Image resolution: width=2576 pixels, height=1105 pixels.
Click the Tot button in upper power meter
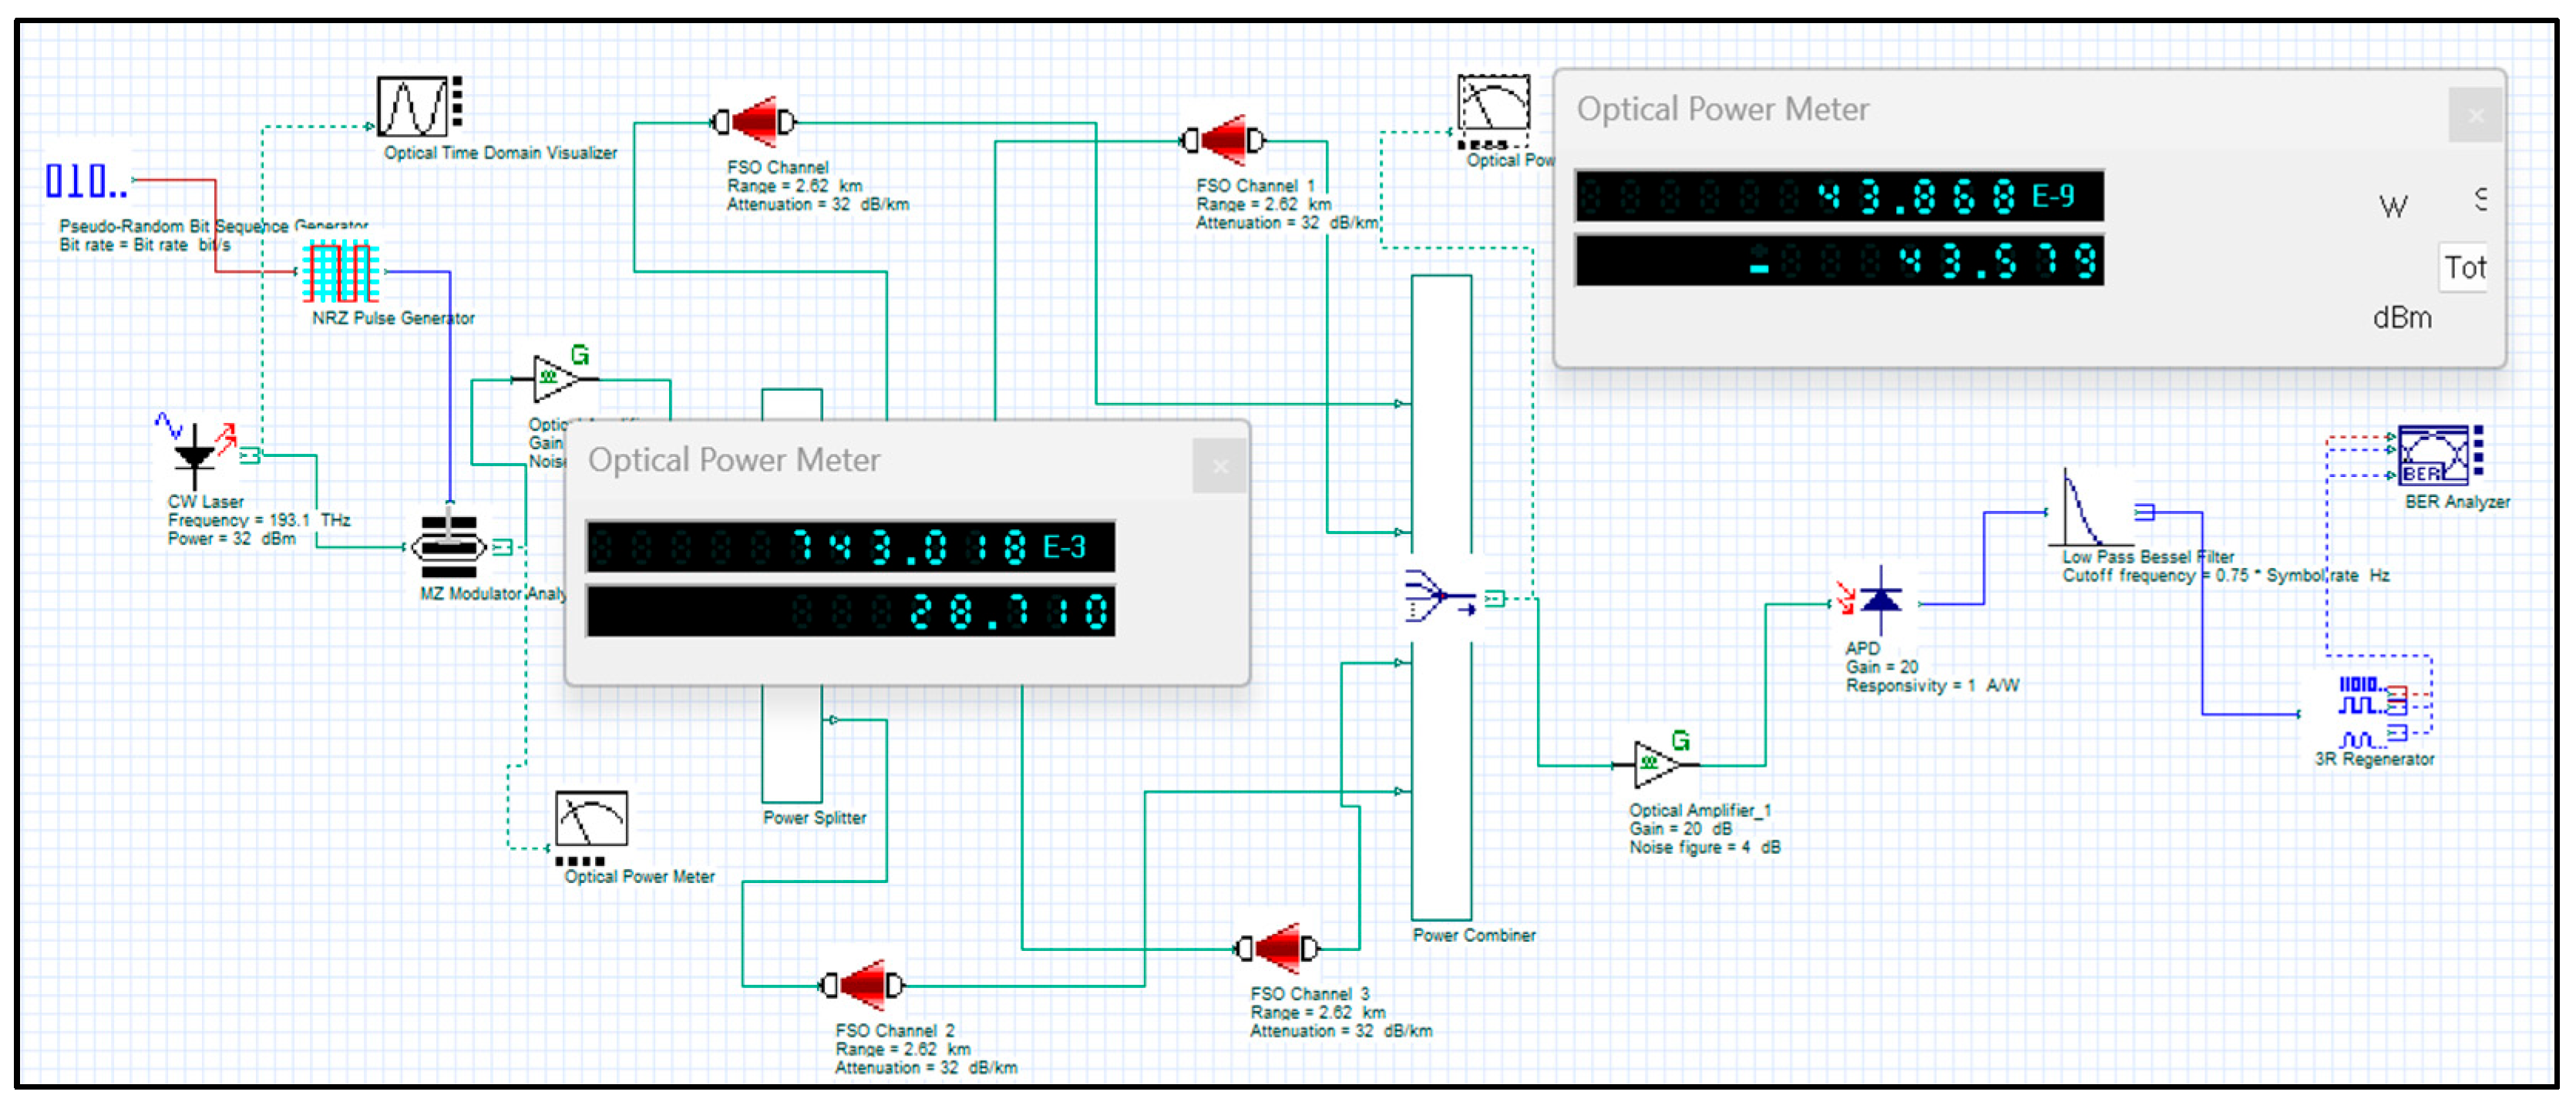[x=2464, y=268]
